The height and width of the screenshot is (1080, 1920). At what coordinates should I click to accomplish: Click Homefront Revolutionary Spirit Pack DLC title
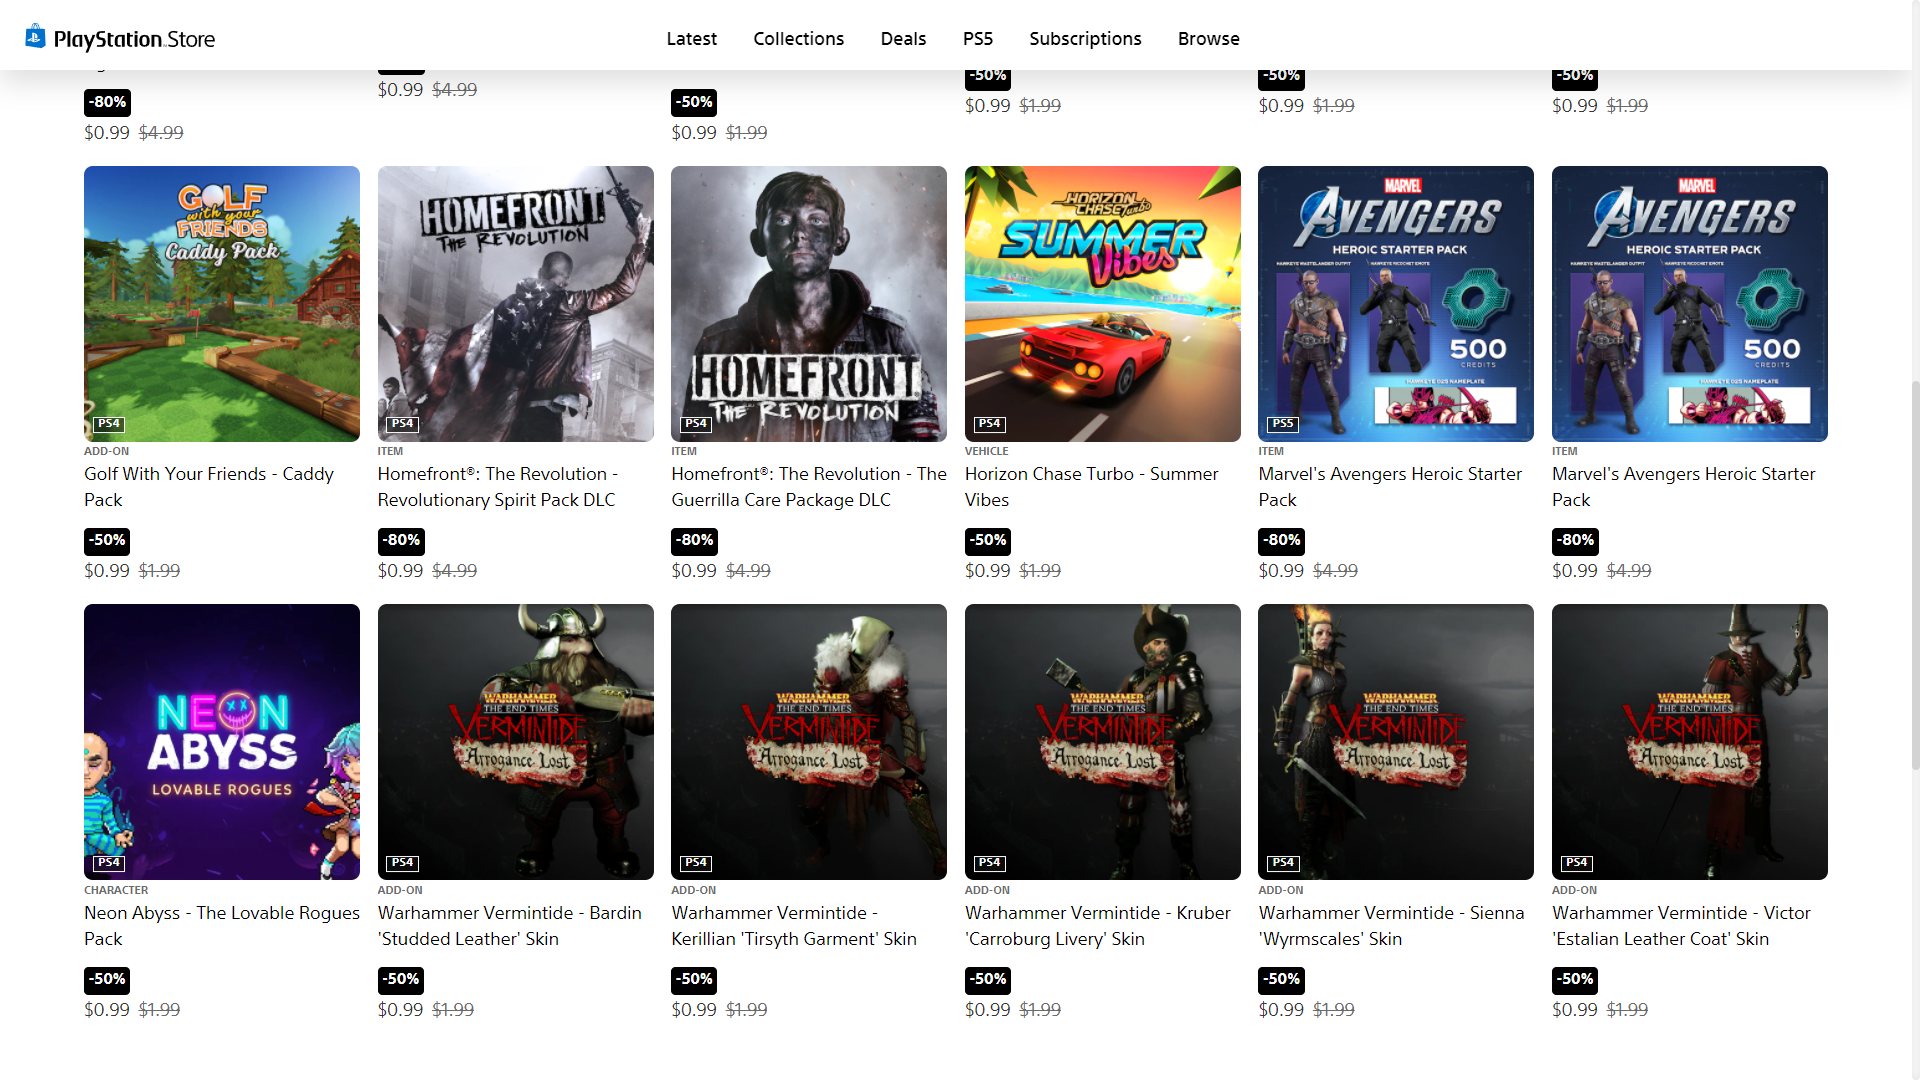click(497, 487)
